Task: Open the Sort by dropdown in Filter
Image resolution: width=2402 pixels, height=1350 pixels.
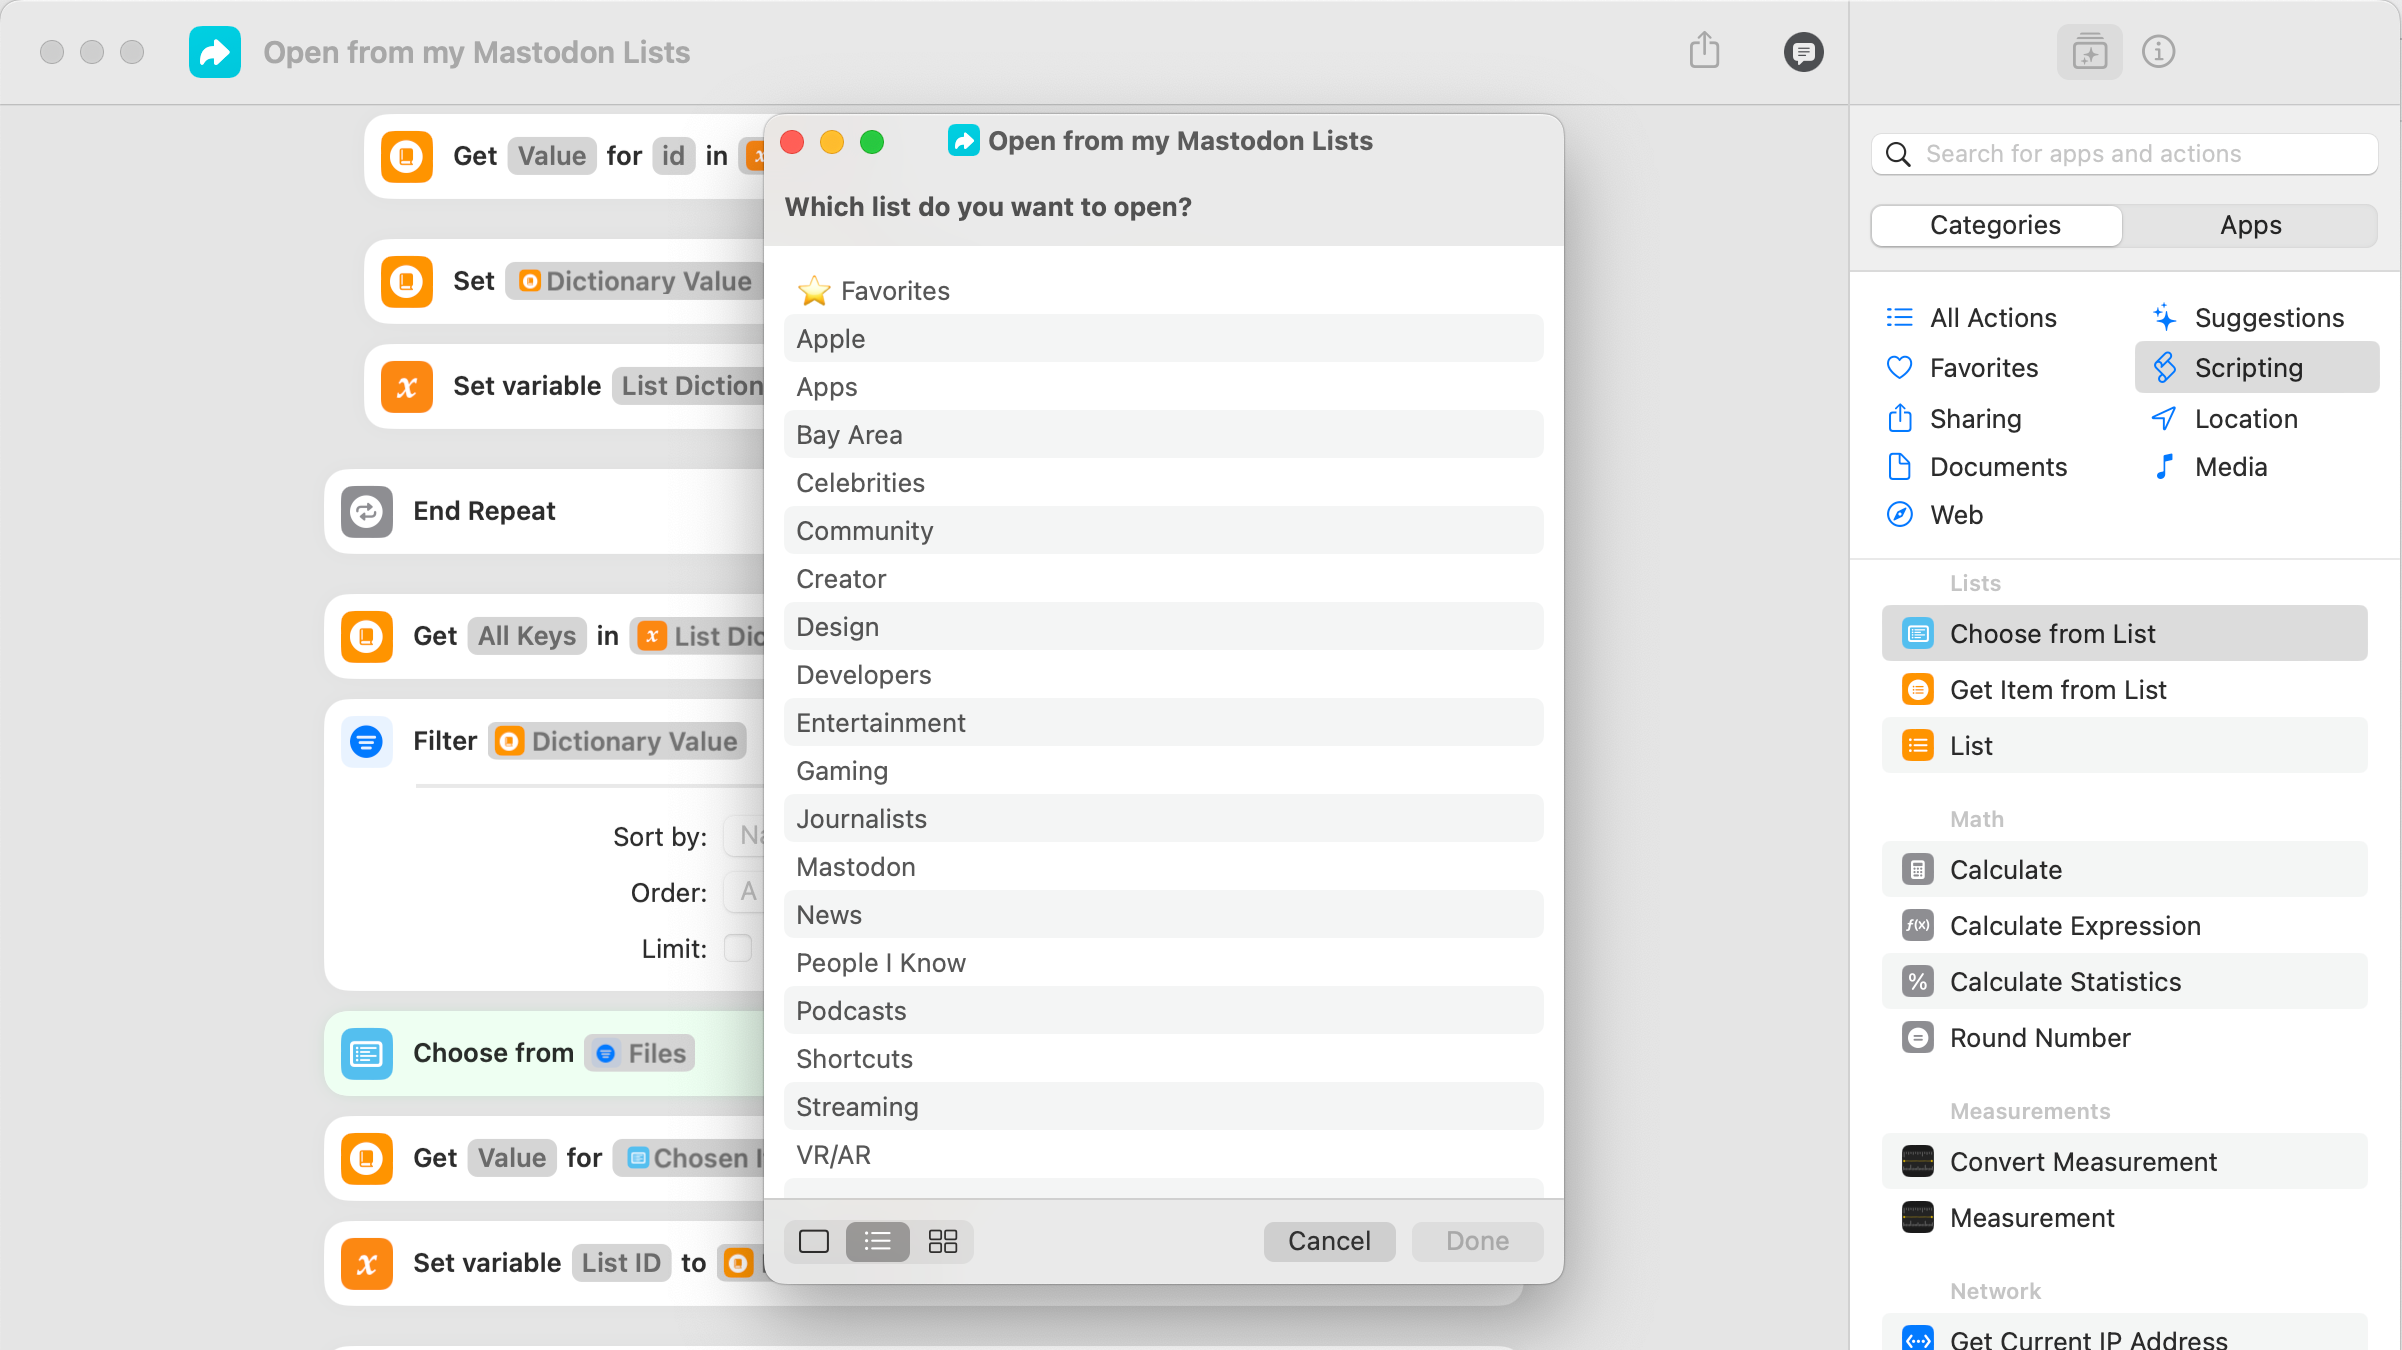Action: click(744, 836)
